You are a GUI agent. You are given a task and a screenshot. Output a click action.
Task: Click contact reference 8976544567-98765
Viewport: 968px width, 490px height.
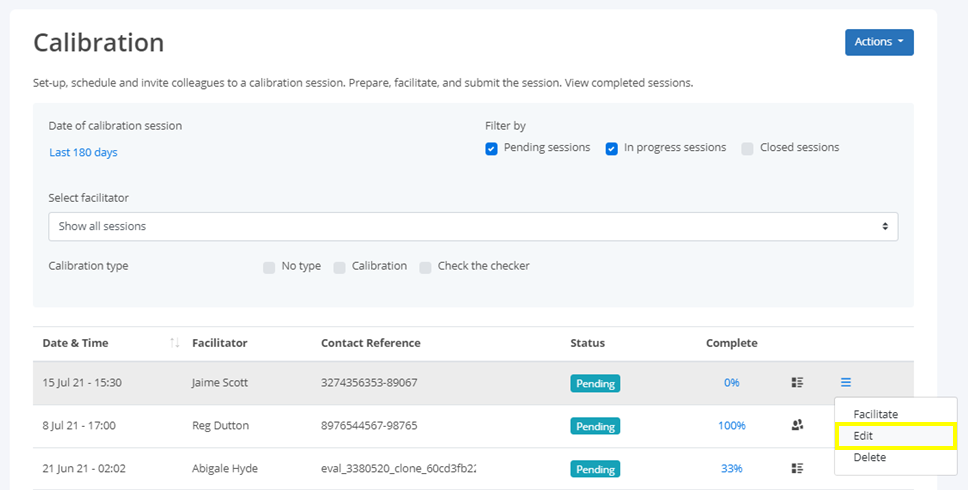369,426
